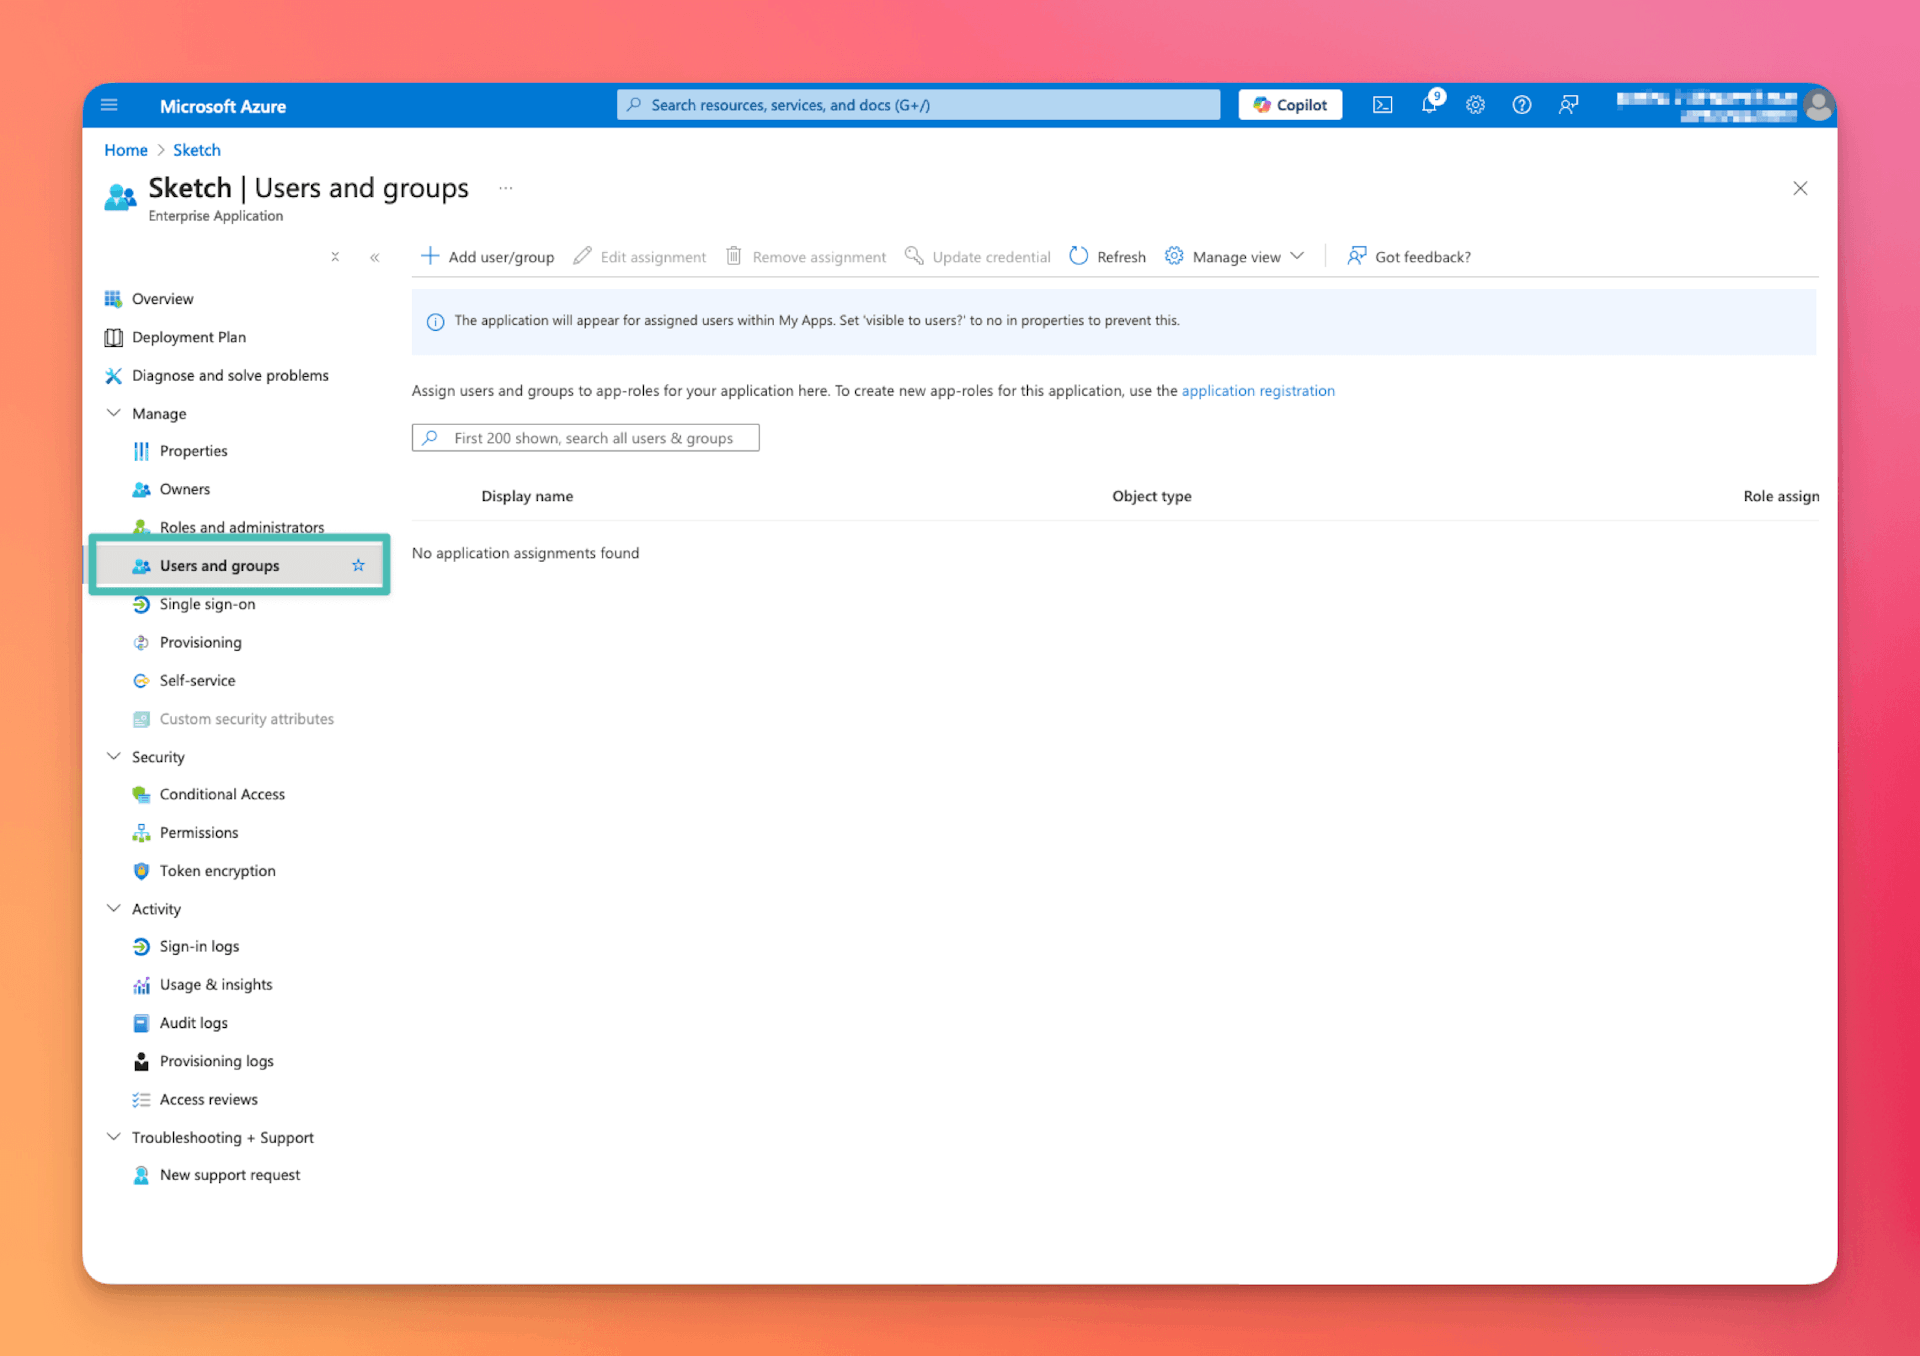Open portal settings gear icon
The width and height of the screenshot is (1920, 1356).
(x=1475, y=105)
